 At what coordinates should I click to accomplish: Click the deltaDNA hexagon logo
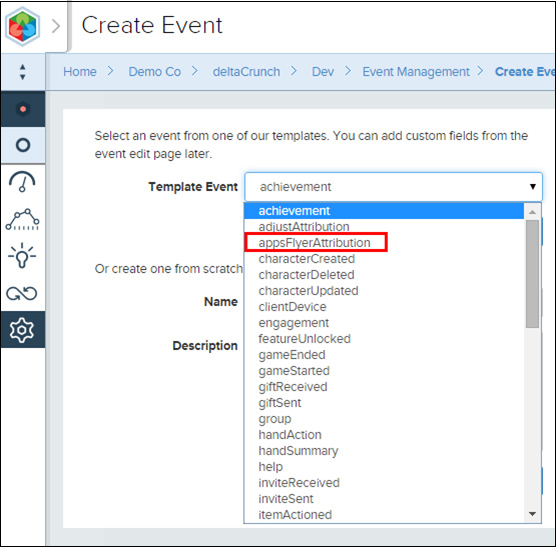coord(22,27)
